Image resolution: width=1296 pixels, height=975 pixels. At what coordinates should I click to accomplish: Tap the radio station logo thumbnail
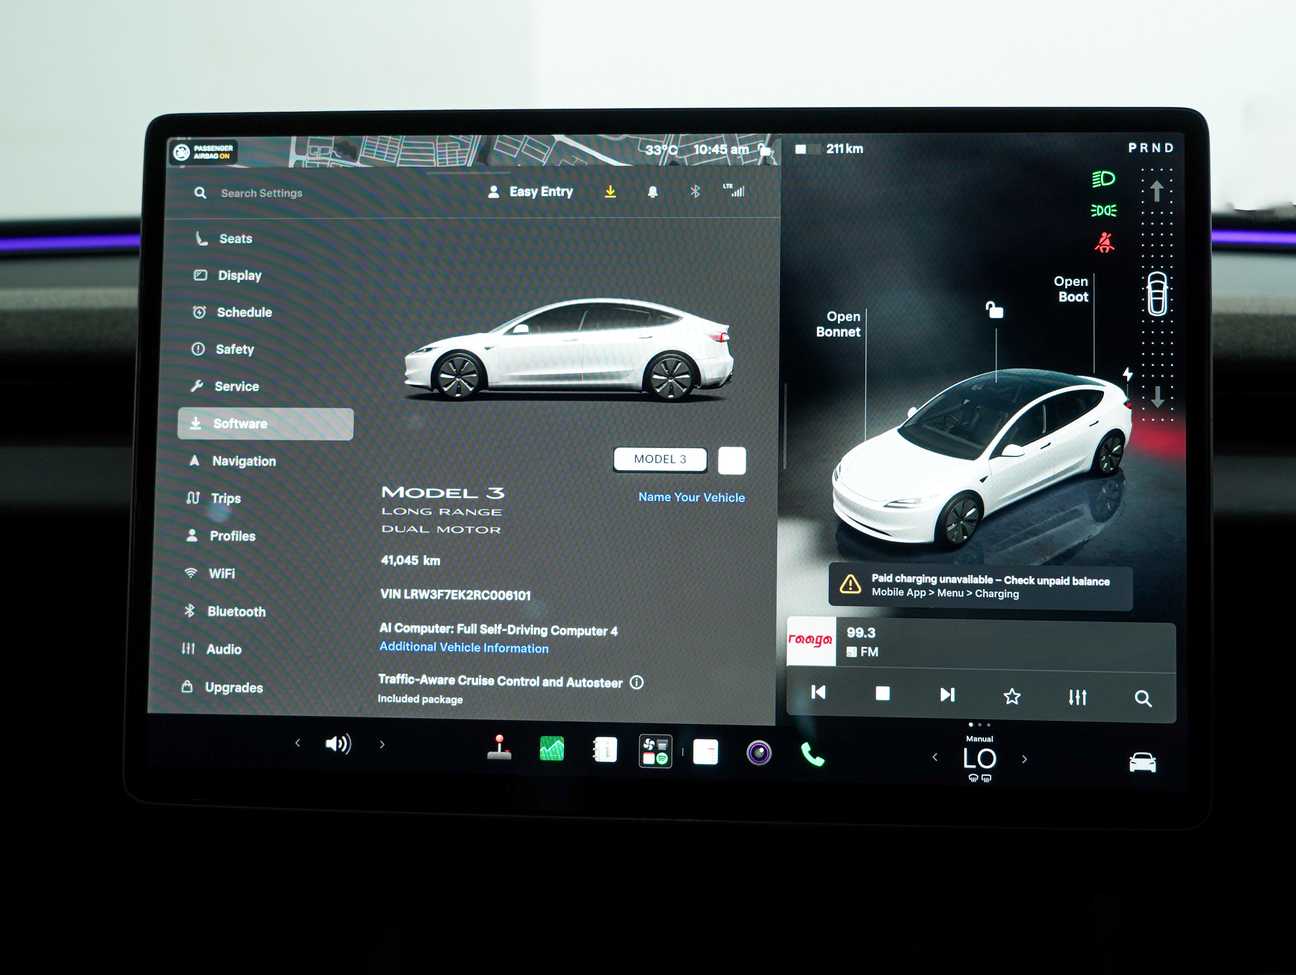811,641
